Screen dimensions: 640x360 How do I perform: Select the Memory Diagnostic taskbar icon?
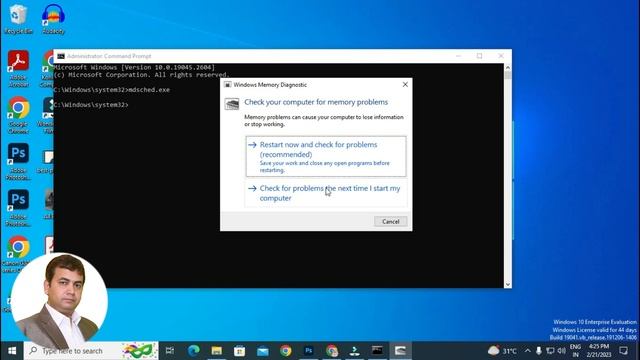tap(400, 351)
